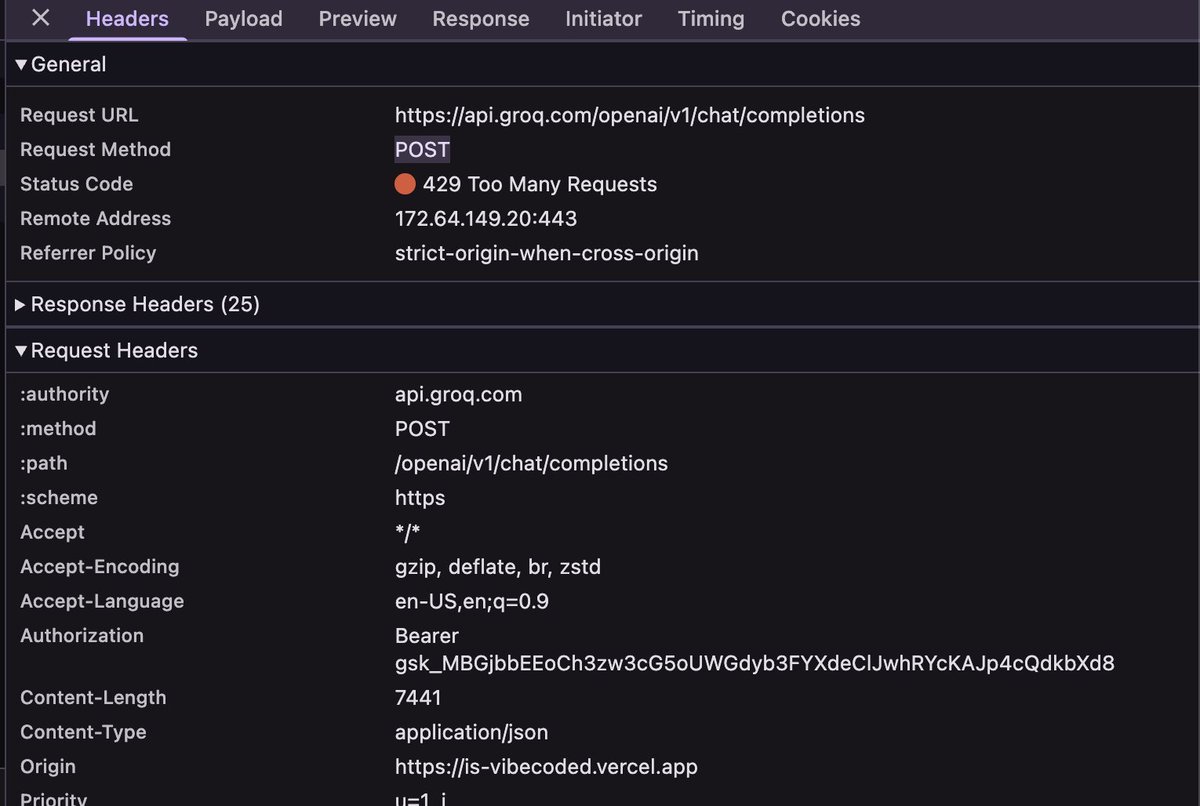The height and width of the screenshot is (806, 1200).
Task: Click the /openai/v1/chat/completions path value
Action: click(531, 463)
